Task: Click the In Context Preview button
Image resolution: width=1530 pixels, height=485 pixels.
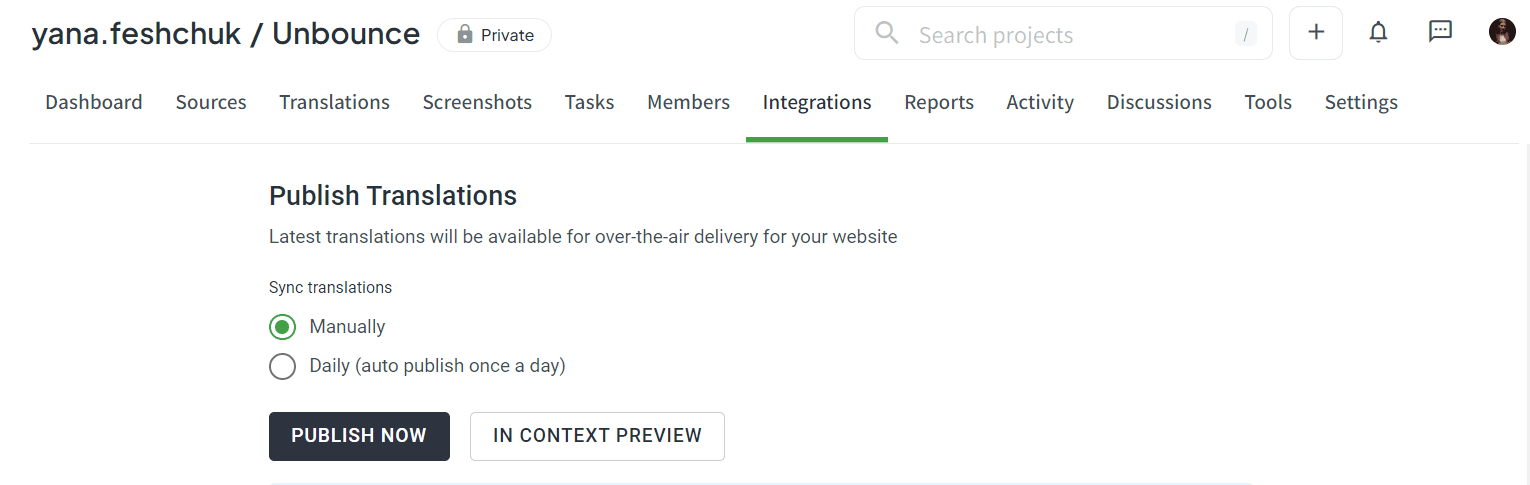Action: point(597,436)
